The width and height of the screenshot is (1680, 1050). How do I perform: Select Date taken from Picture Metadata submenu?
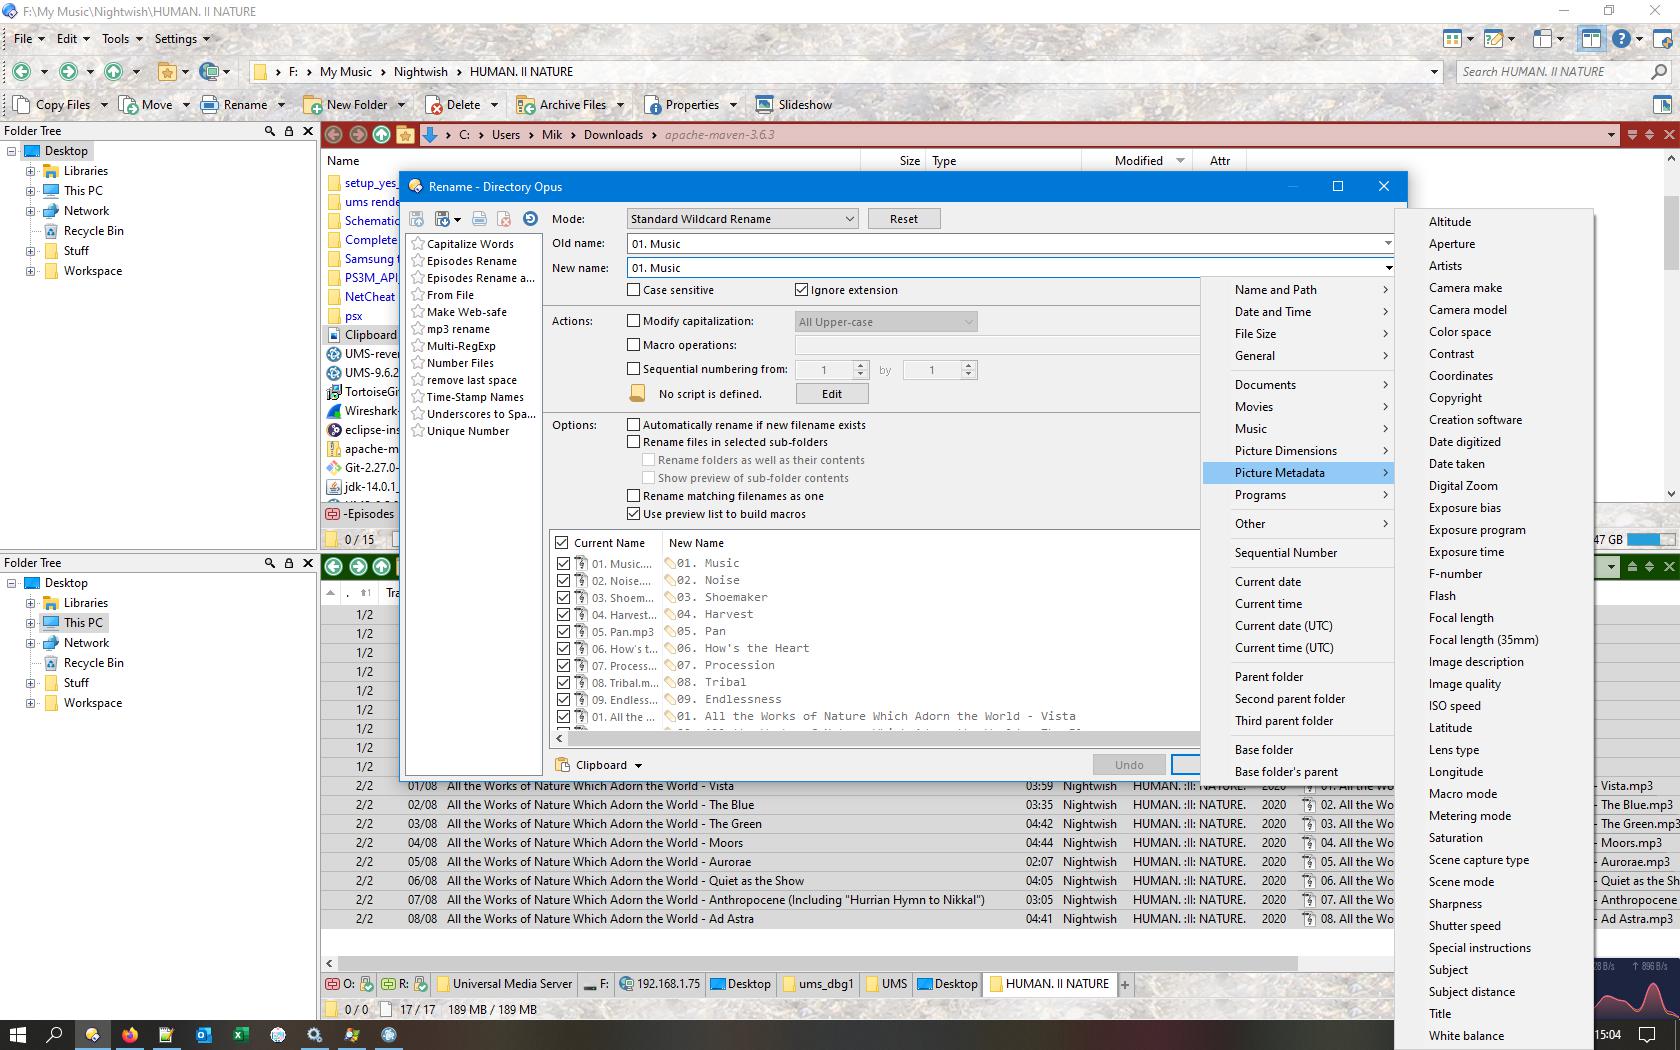(1456, 464)
